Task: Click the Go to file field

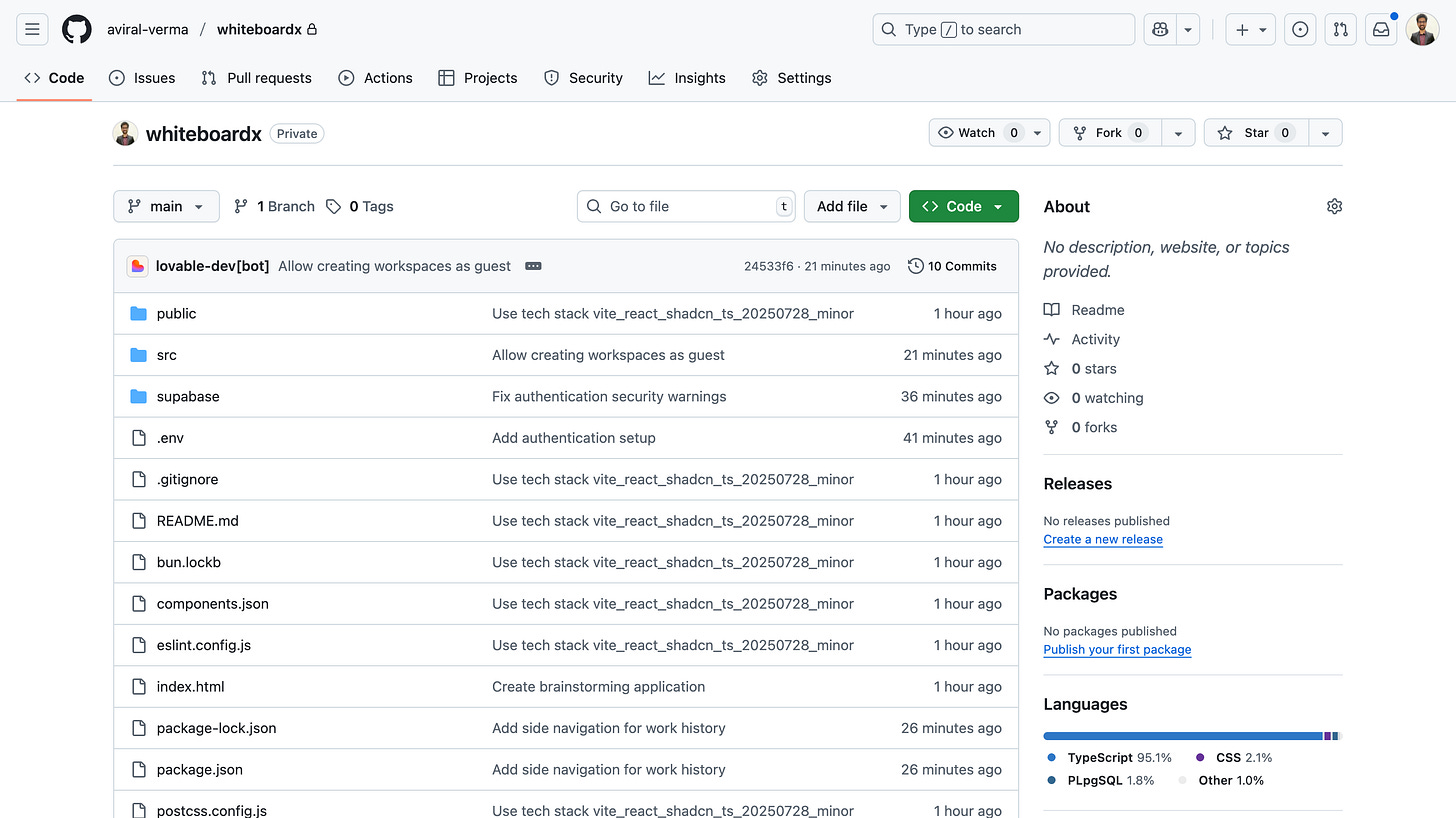Action: point(686,206)
